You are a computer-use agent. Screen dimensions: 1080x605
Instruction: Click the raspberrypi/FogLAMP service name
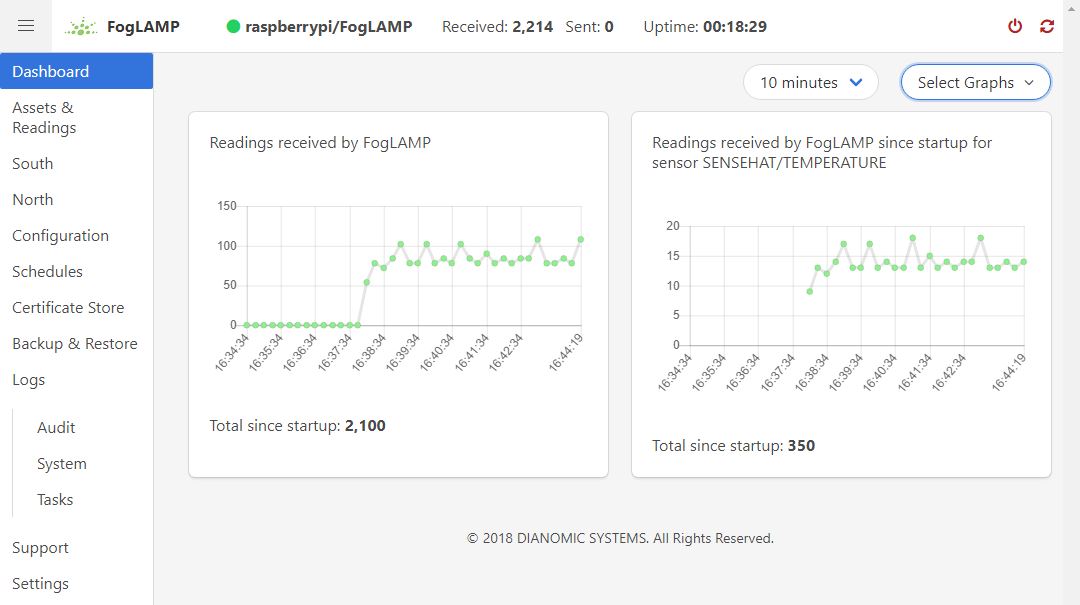[328, 27]
